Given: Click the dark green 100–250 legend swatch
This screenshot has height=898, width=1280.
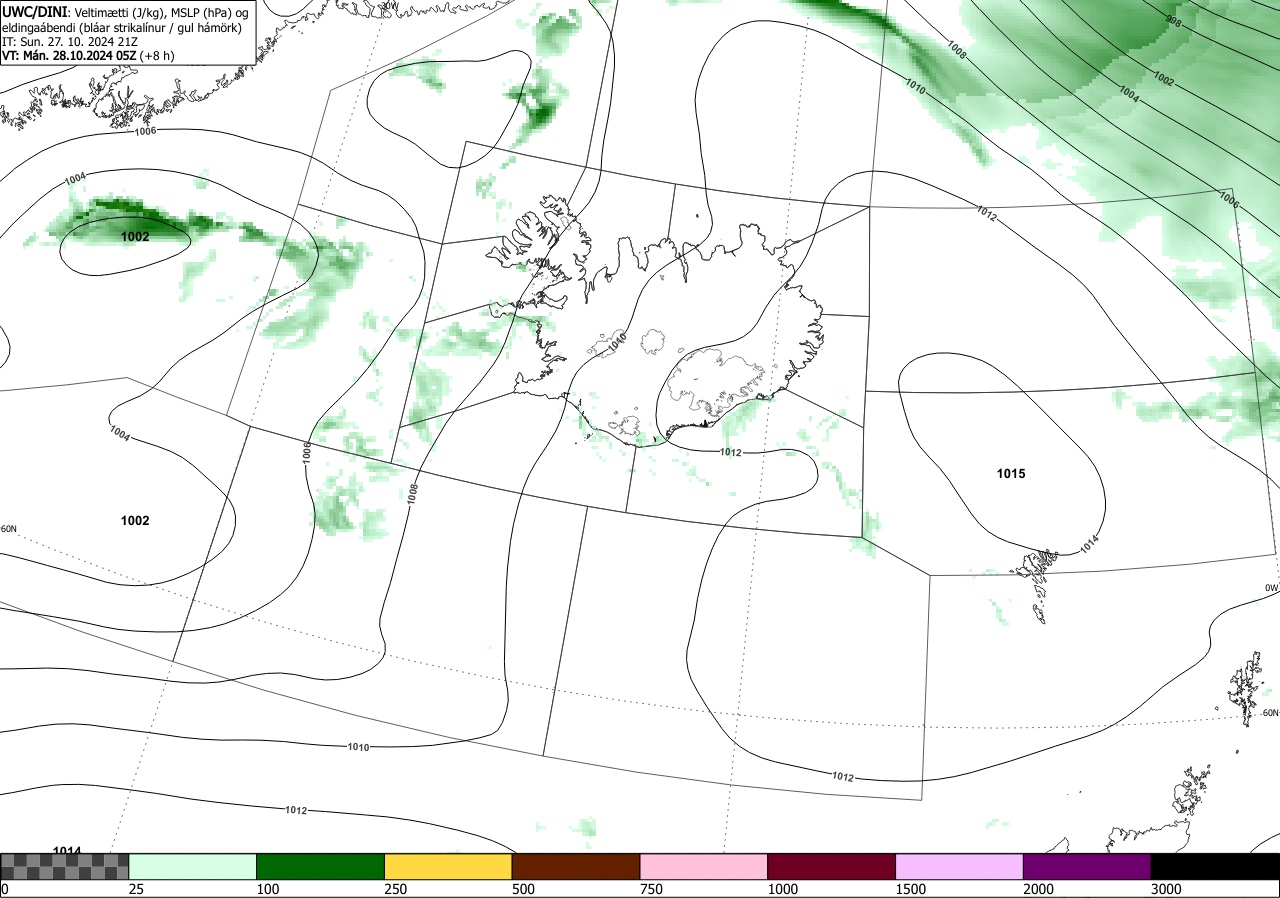Looking at the screenshot, I should [321, 866].
